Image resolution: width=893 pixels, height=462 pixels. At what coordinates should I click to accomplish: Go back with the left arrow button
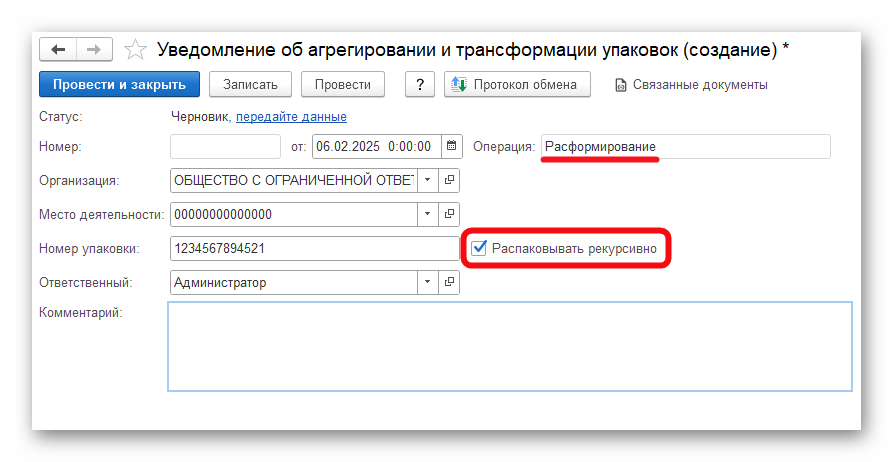click(58, 50)
